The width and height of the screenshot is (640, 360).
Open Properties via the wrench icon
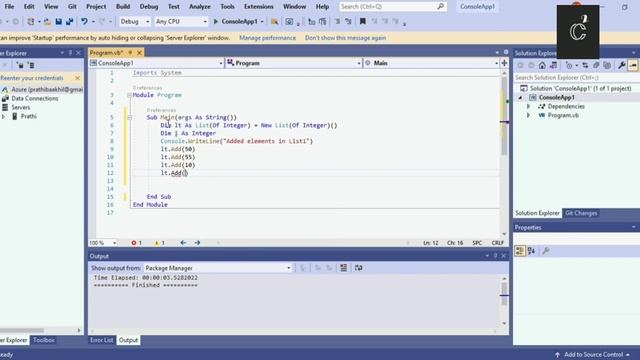621,65
